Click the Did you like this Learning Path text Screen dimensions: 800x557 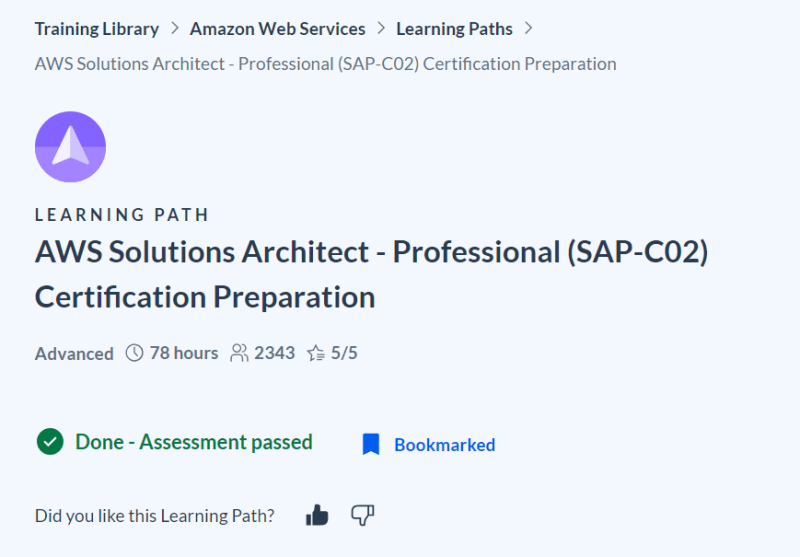point(155,516)
